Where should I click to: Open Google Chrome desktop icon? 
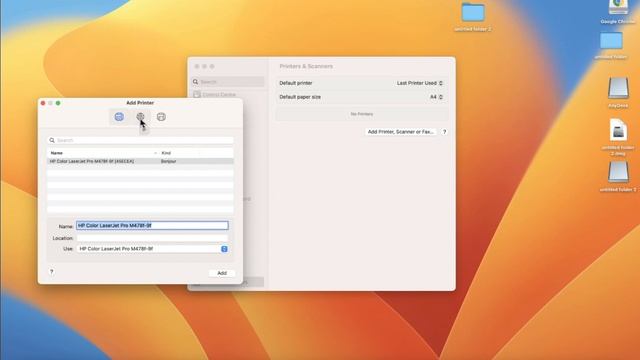(618, 12)
